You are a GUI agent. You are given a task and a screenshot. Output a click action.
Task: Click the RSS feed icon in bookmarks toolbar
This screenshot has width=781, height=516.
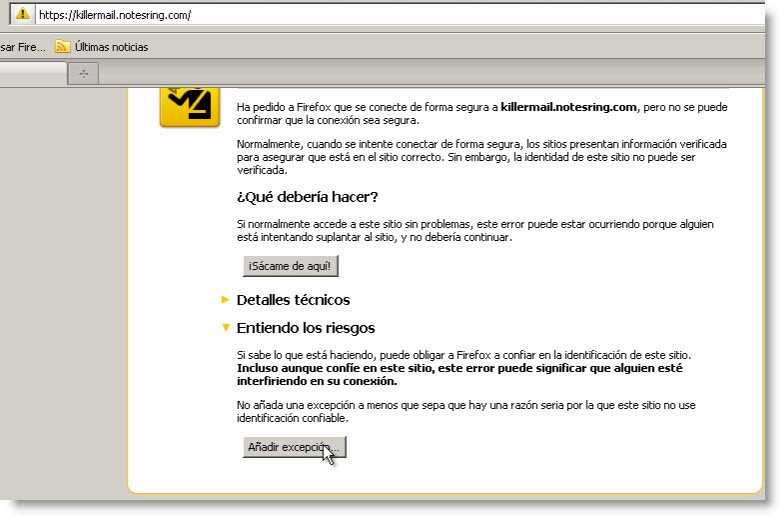[62, 46]
